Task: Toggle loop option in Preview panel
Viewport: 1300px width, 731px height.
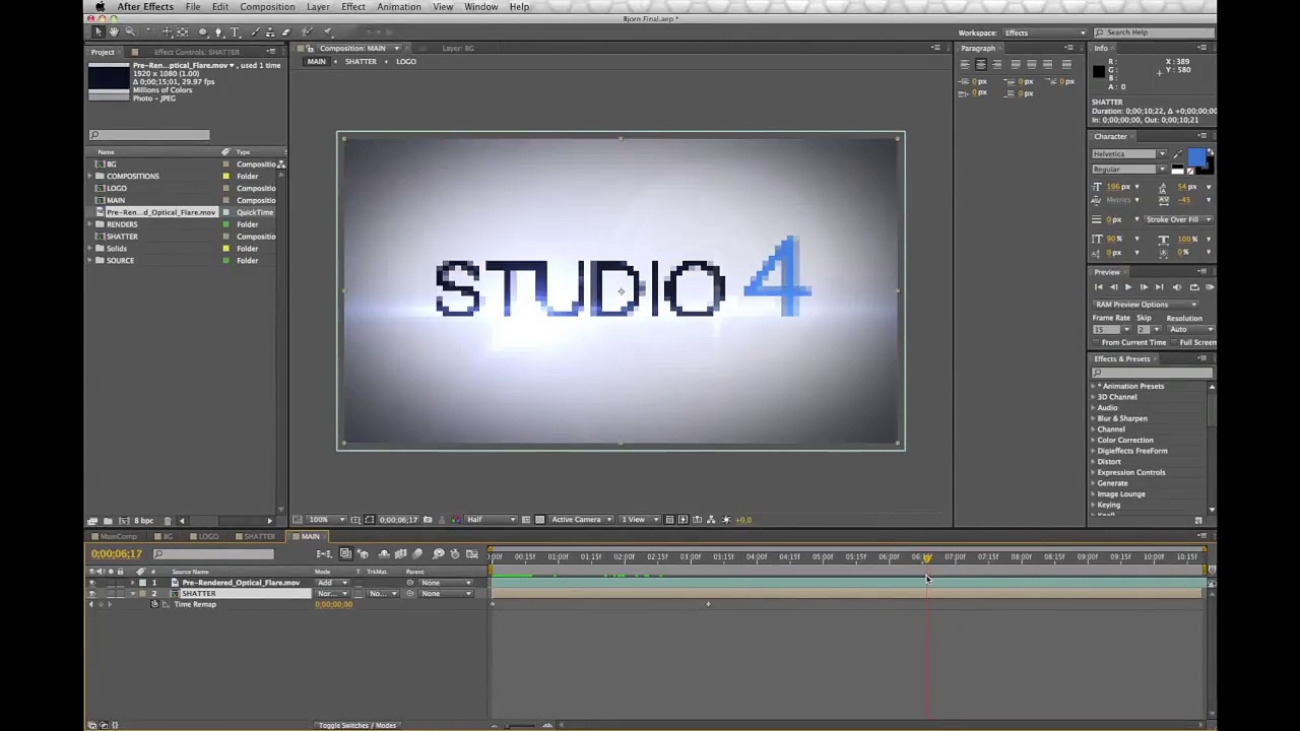Action: coord(1194,287)
